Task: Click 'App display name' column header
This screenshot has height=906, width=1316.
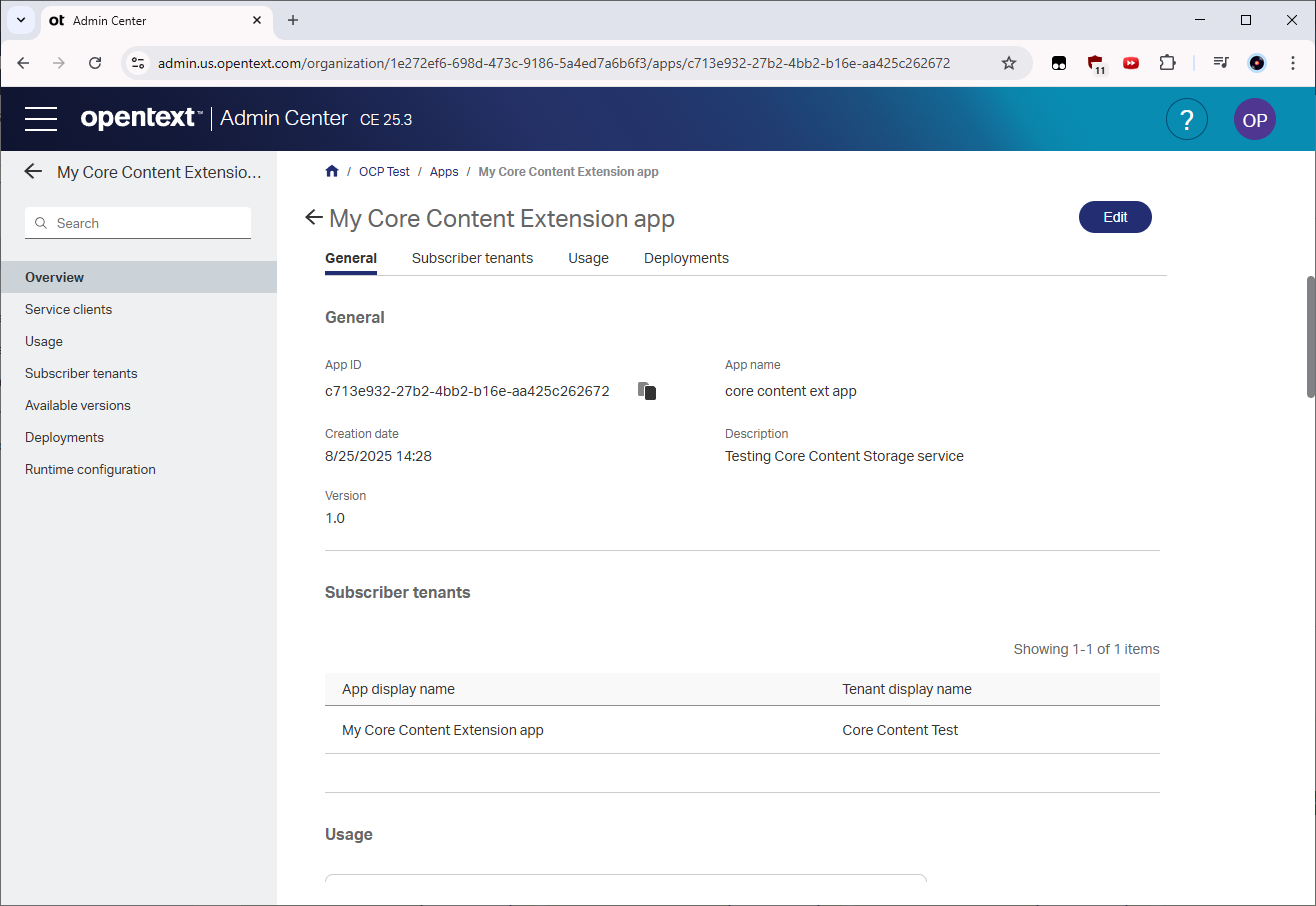Action: coord(398,689)
